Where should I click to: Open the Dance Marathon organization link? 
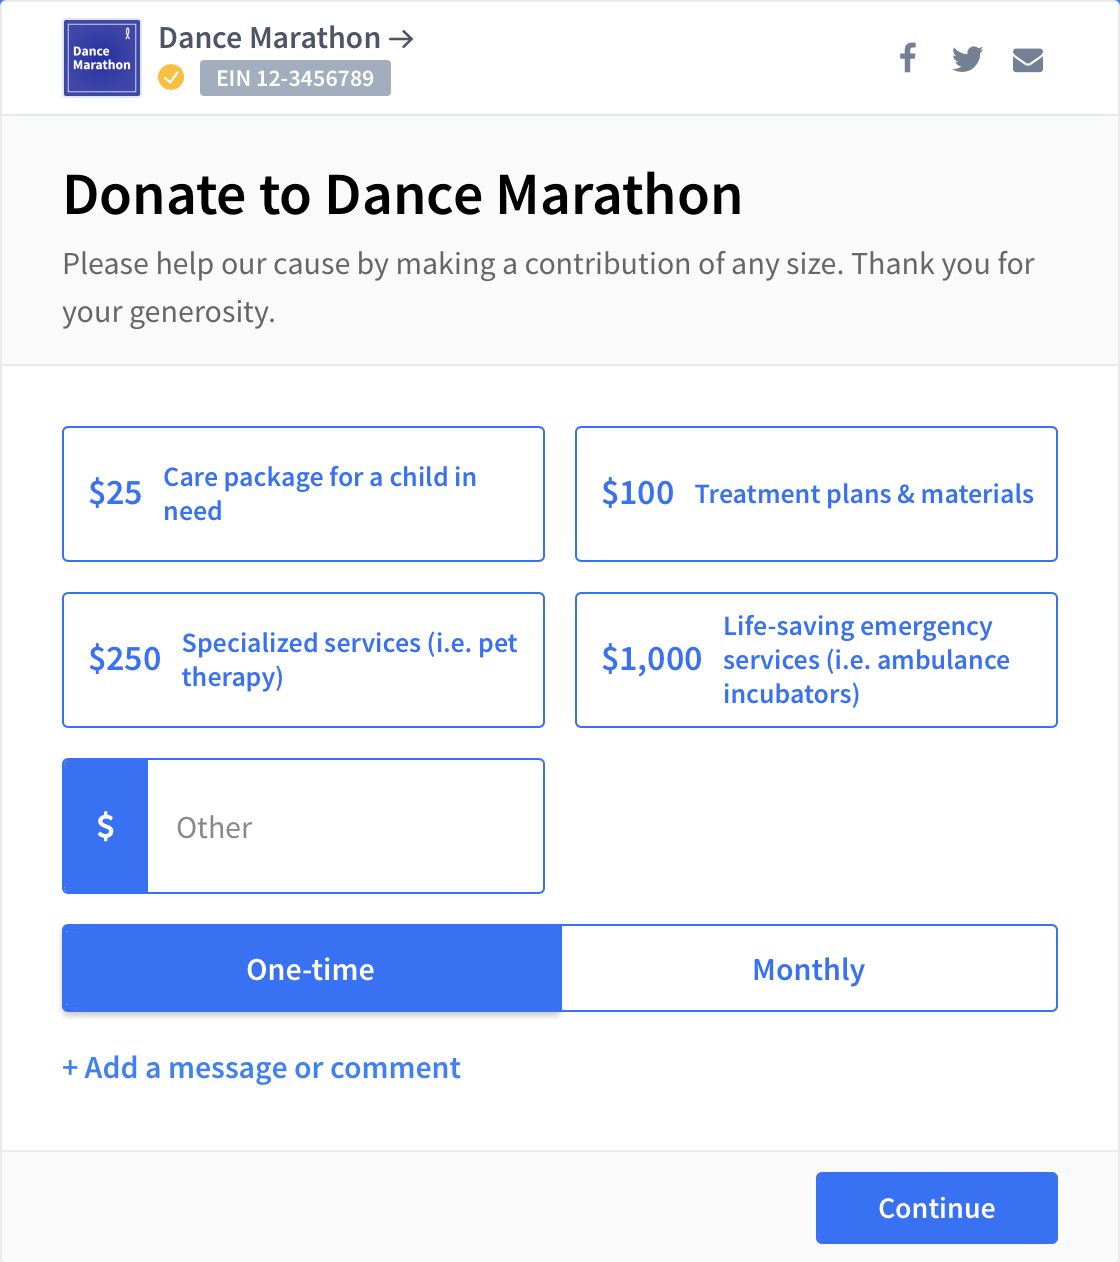pos(270,38)
